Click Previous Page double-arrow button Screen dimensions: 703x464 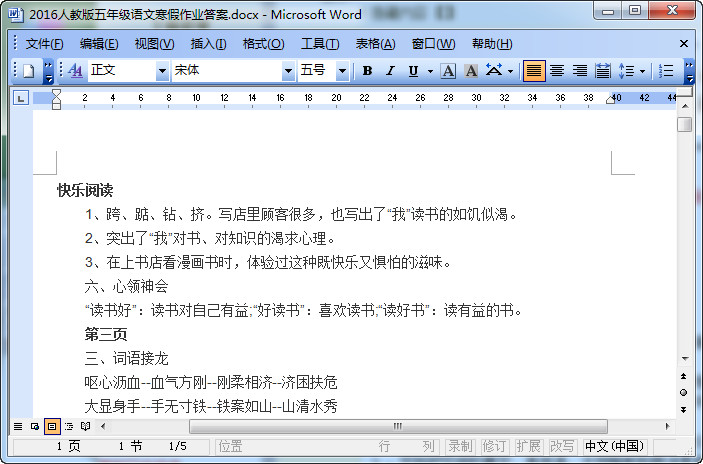tap(684, 376)
